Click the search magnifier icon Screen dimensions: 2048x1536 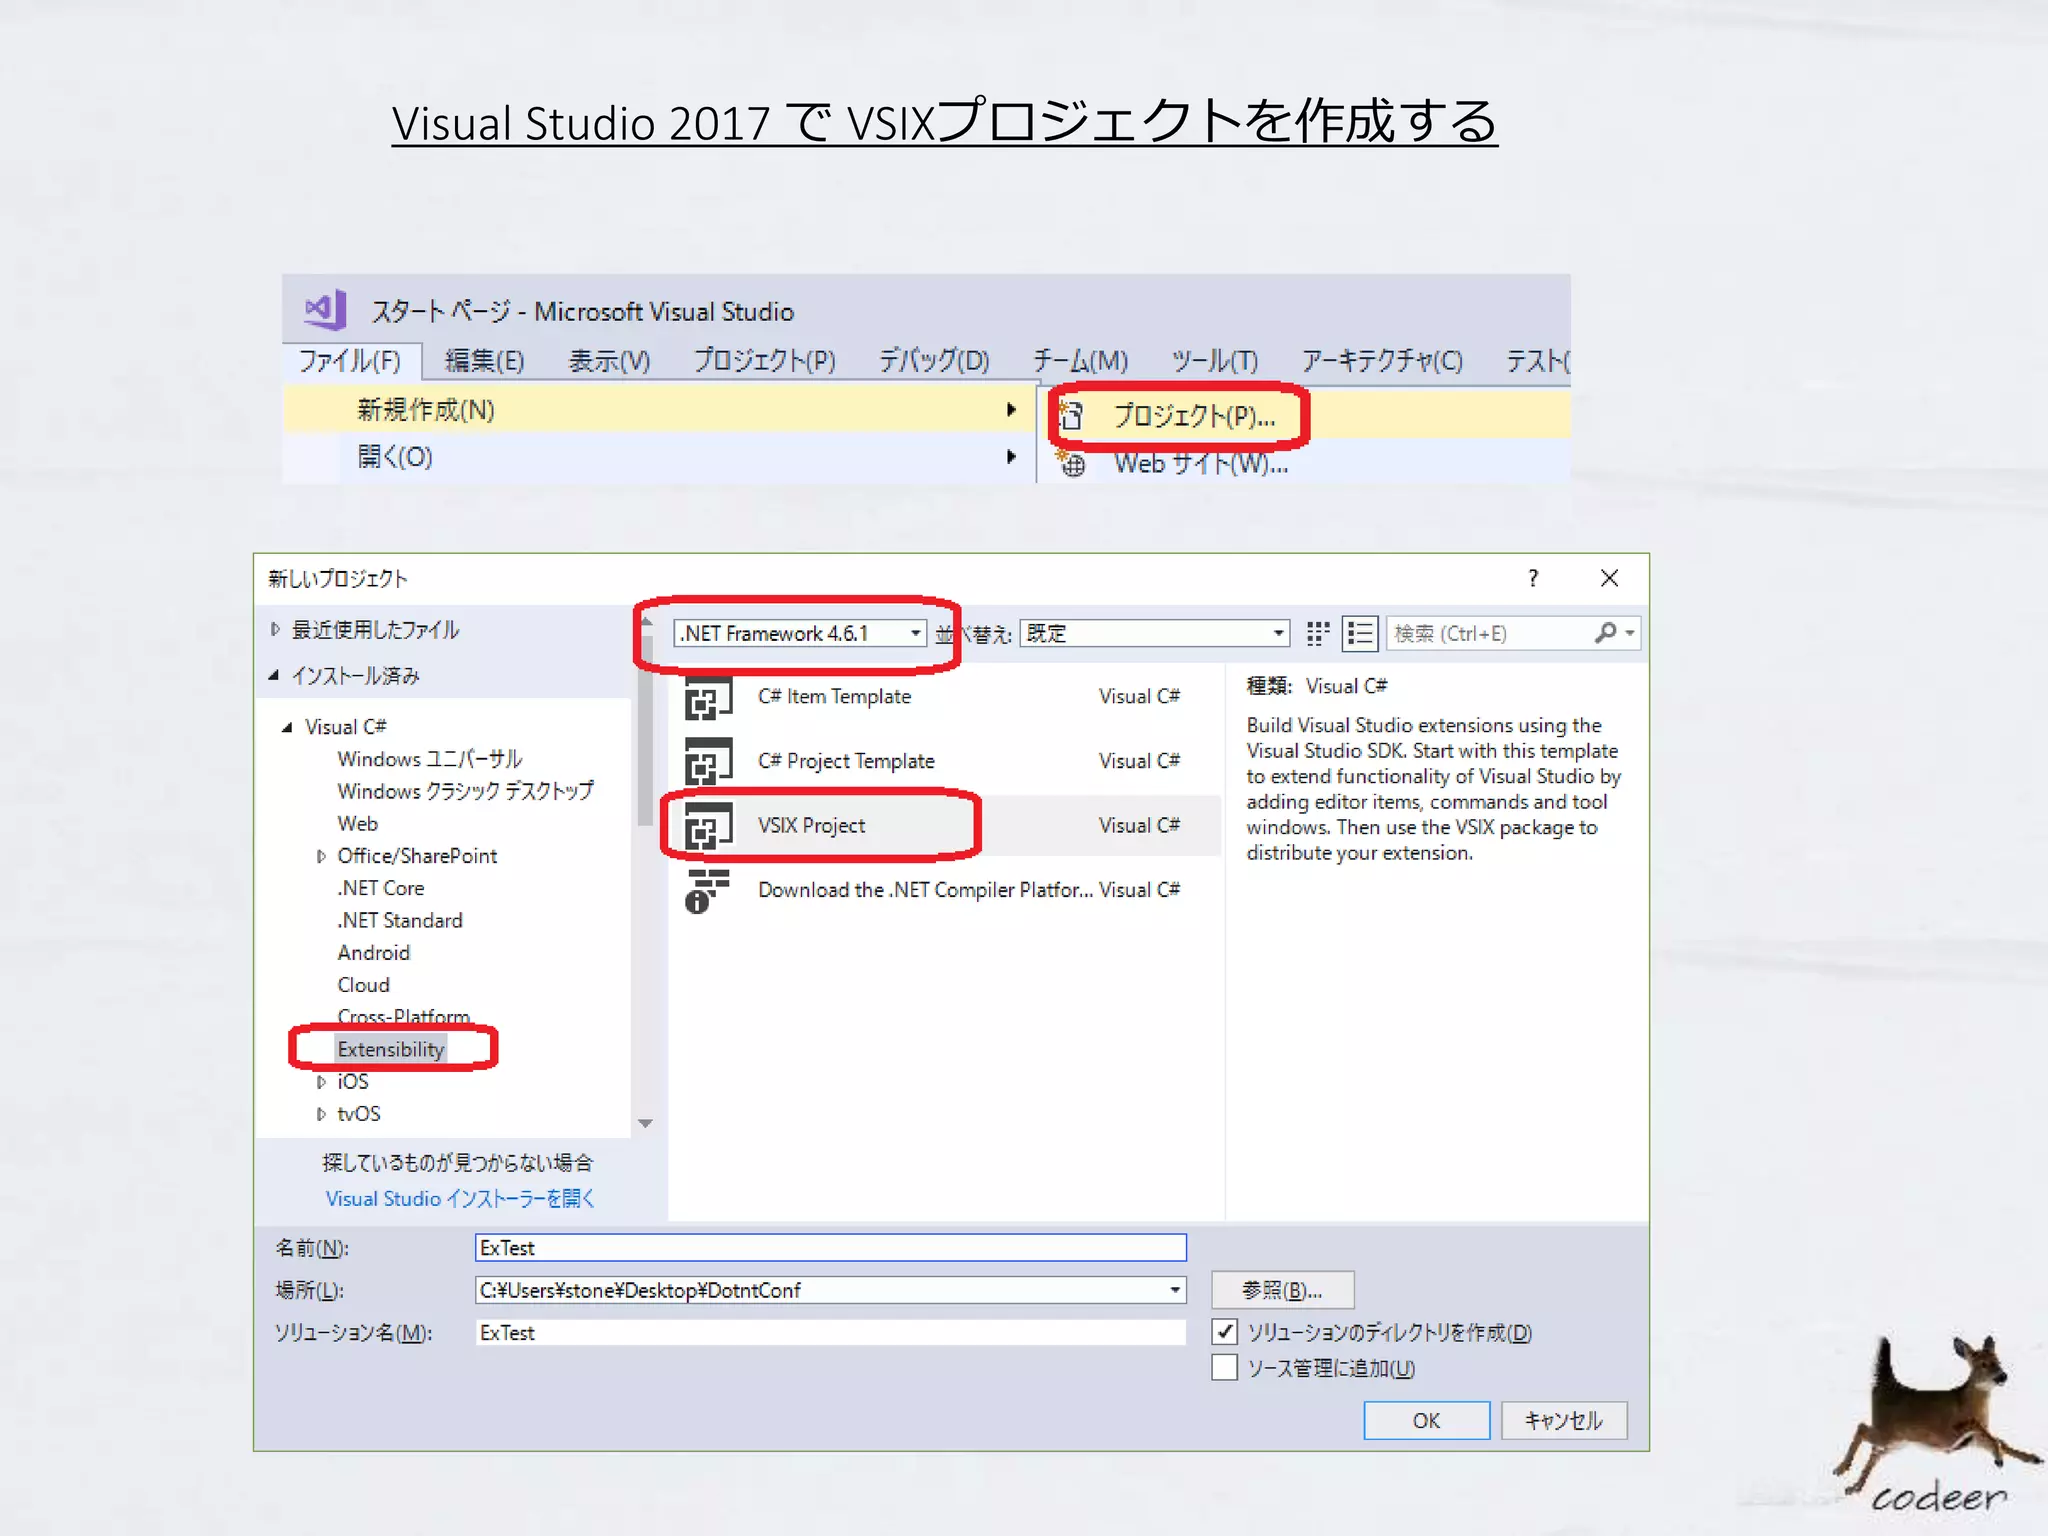[x=1606, y=632]
